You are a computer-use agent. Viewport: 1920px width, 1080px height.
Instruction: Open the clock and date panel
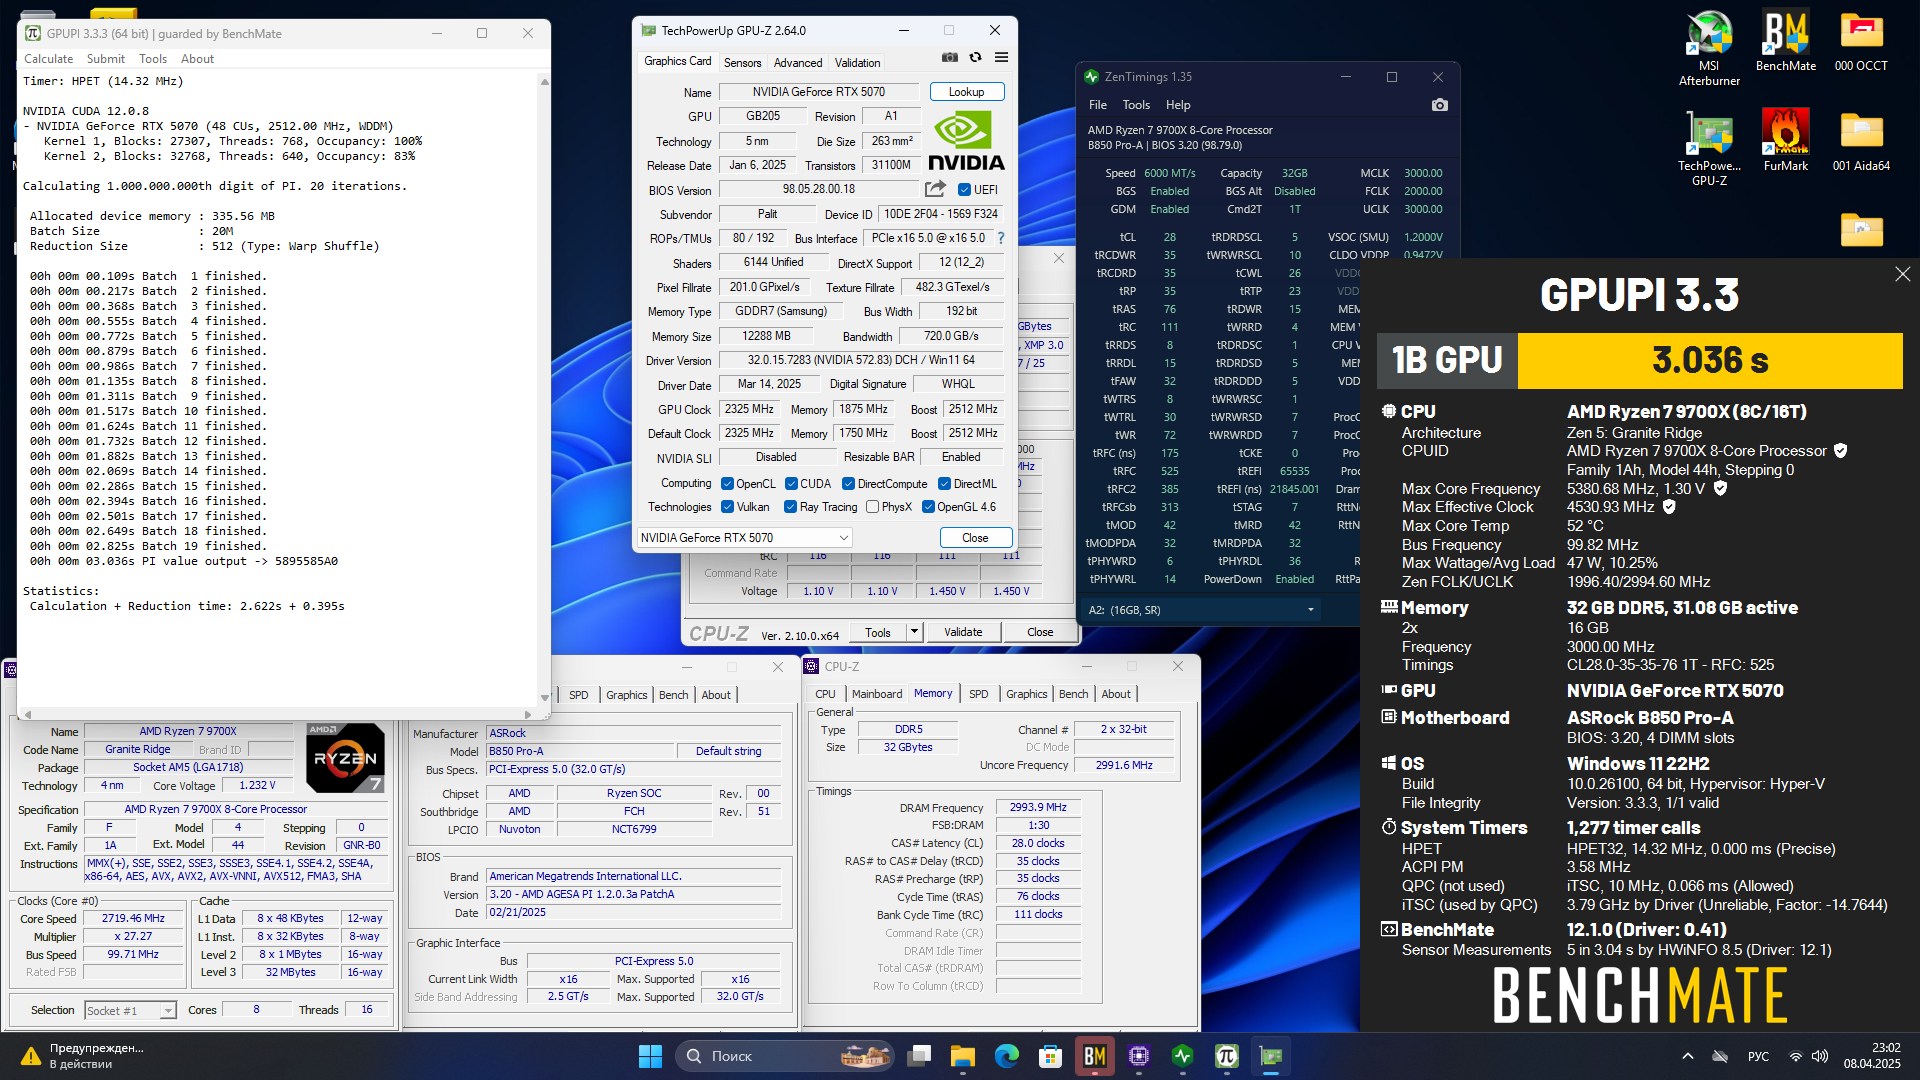coord(1872,1056)
